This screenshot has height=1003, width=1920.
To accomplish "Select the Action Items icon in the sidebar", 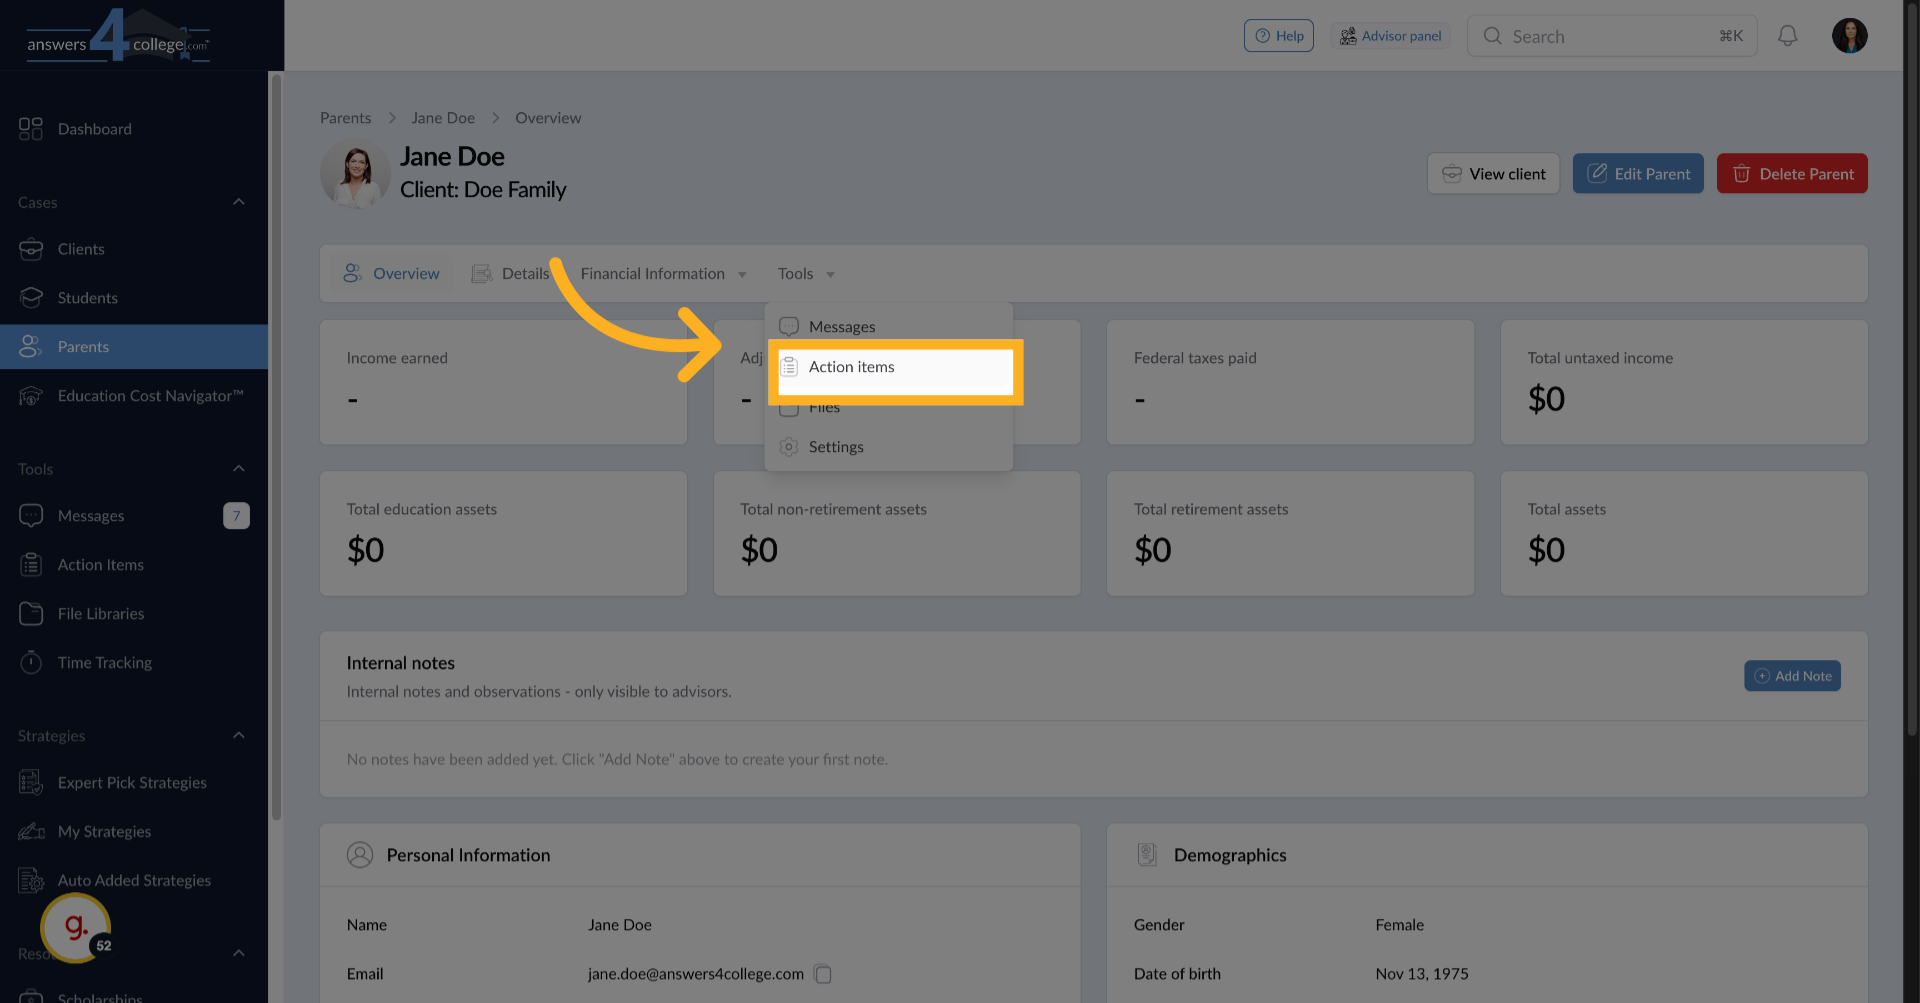I will pos(31,564).
